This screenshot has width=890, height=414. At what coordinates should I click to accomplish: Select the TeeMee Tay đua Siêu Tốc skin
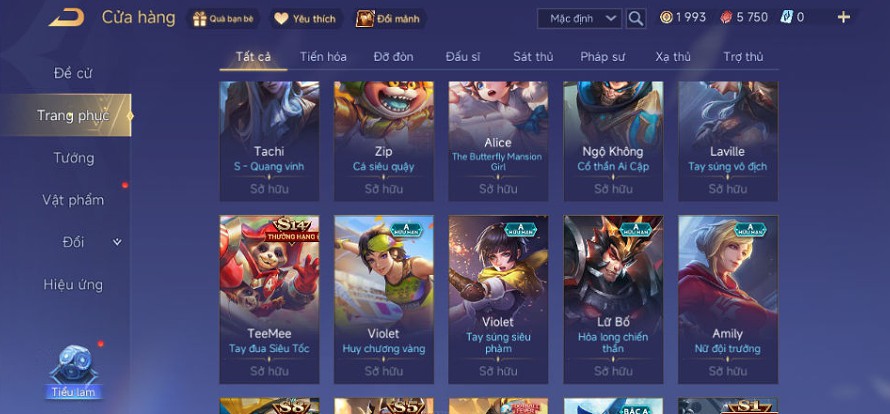pos(270,299)
